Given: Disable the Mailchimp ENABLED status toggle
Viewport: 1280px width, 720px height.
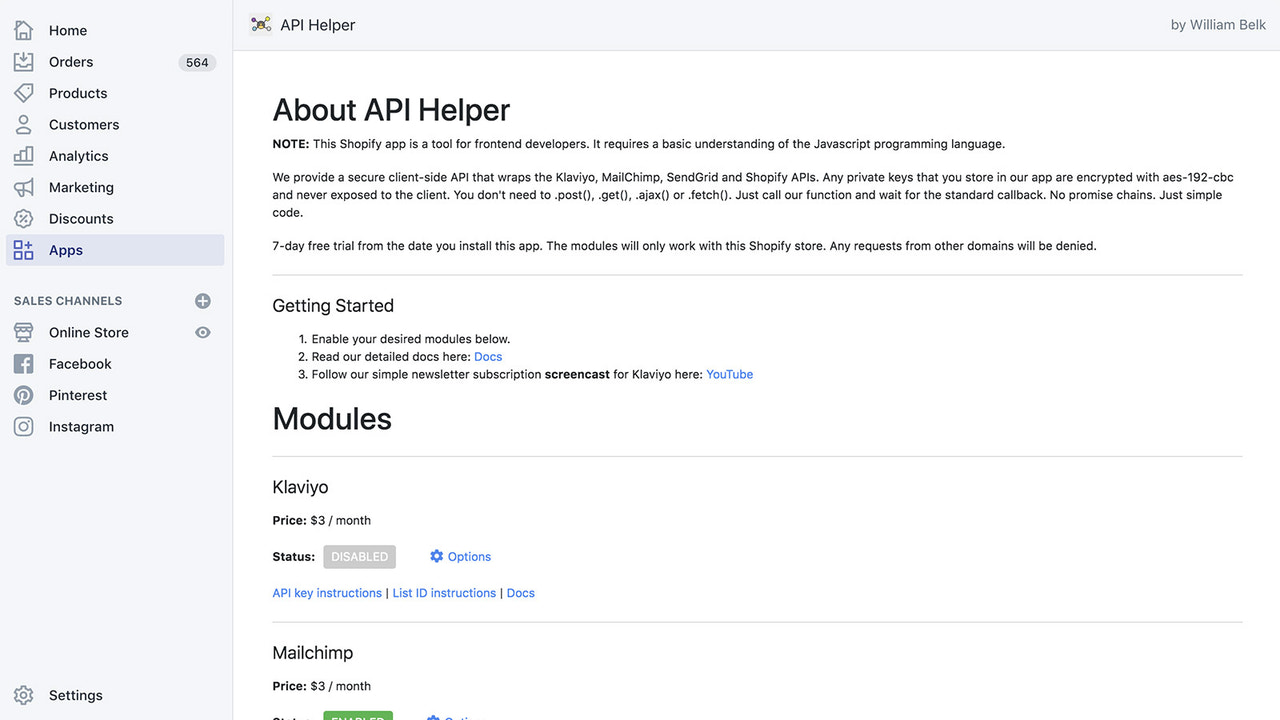Looking at the screenshot, I should pos(357,718).
